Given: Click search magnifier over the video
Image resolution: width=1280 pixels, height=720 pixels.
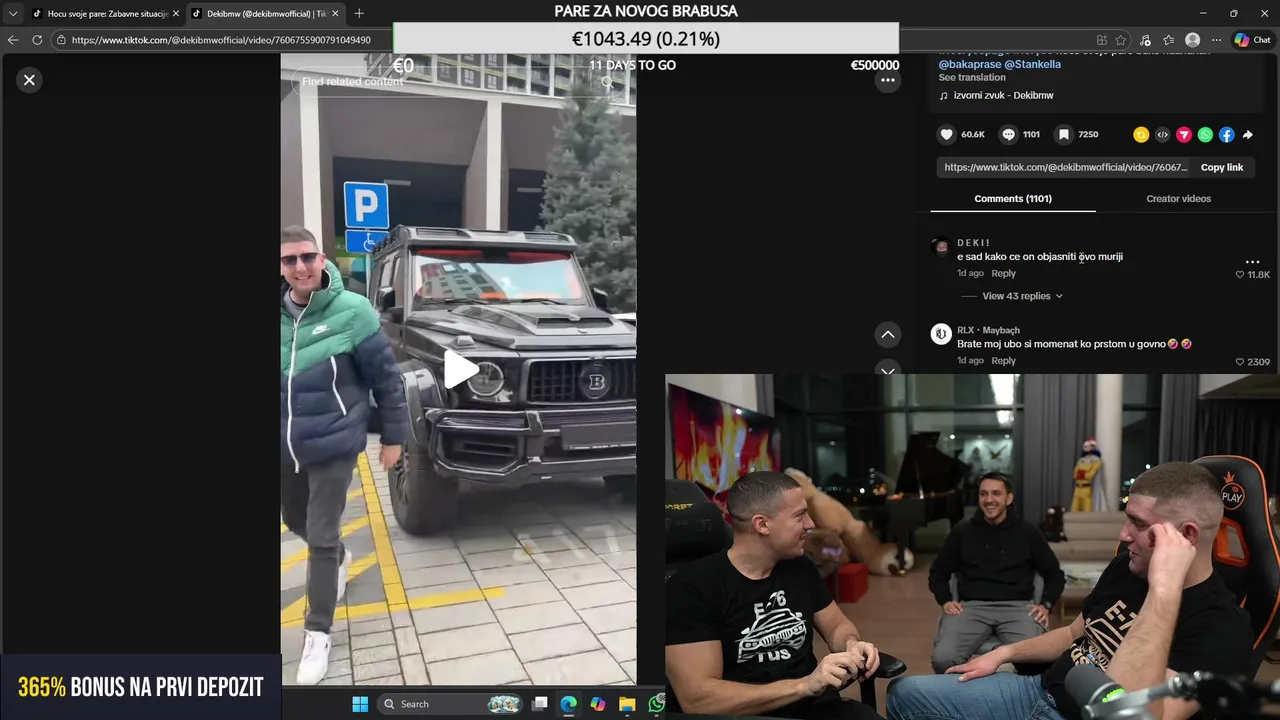Looking at the screenshot, I should click(x=607, y=82).
